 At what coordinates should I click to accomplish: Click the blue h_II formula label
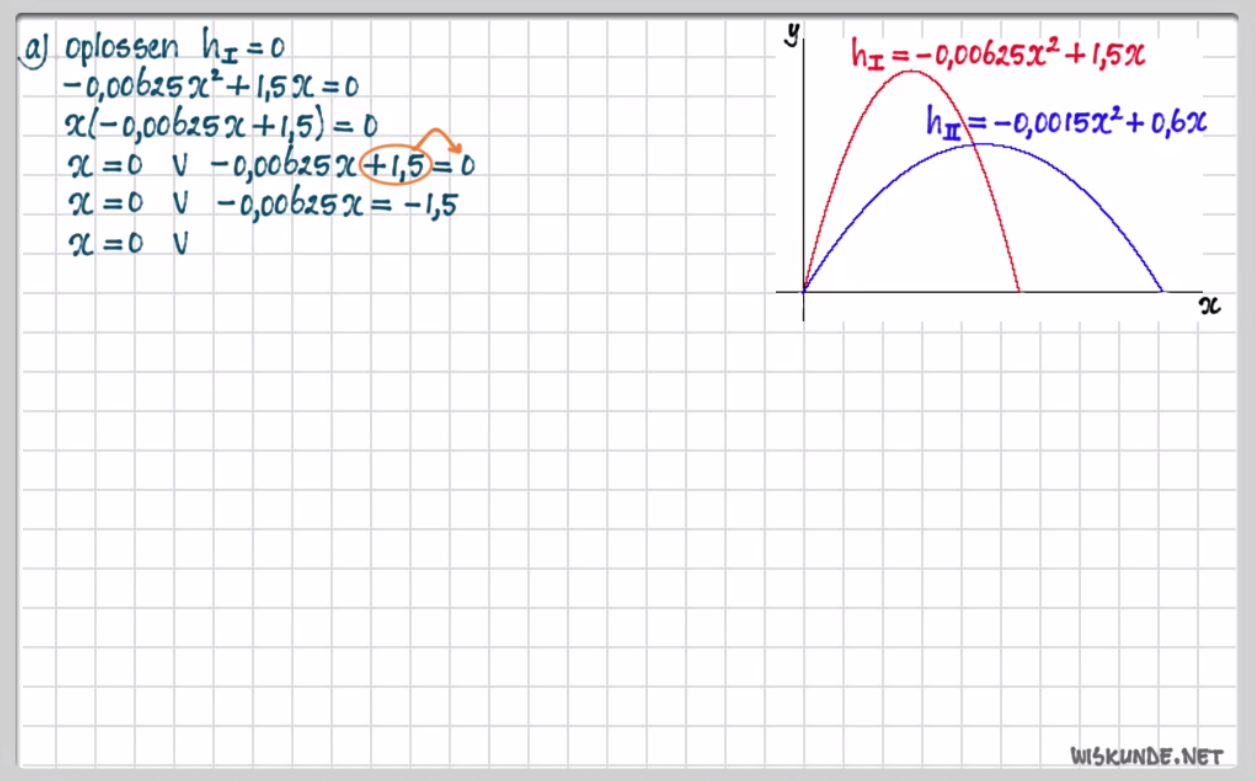(x=1066, y=123)
